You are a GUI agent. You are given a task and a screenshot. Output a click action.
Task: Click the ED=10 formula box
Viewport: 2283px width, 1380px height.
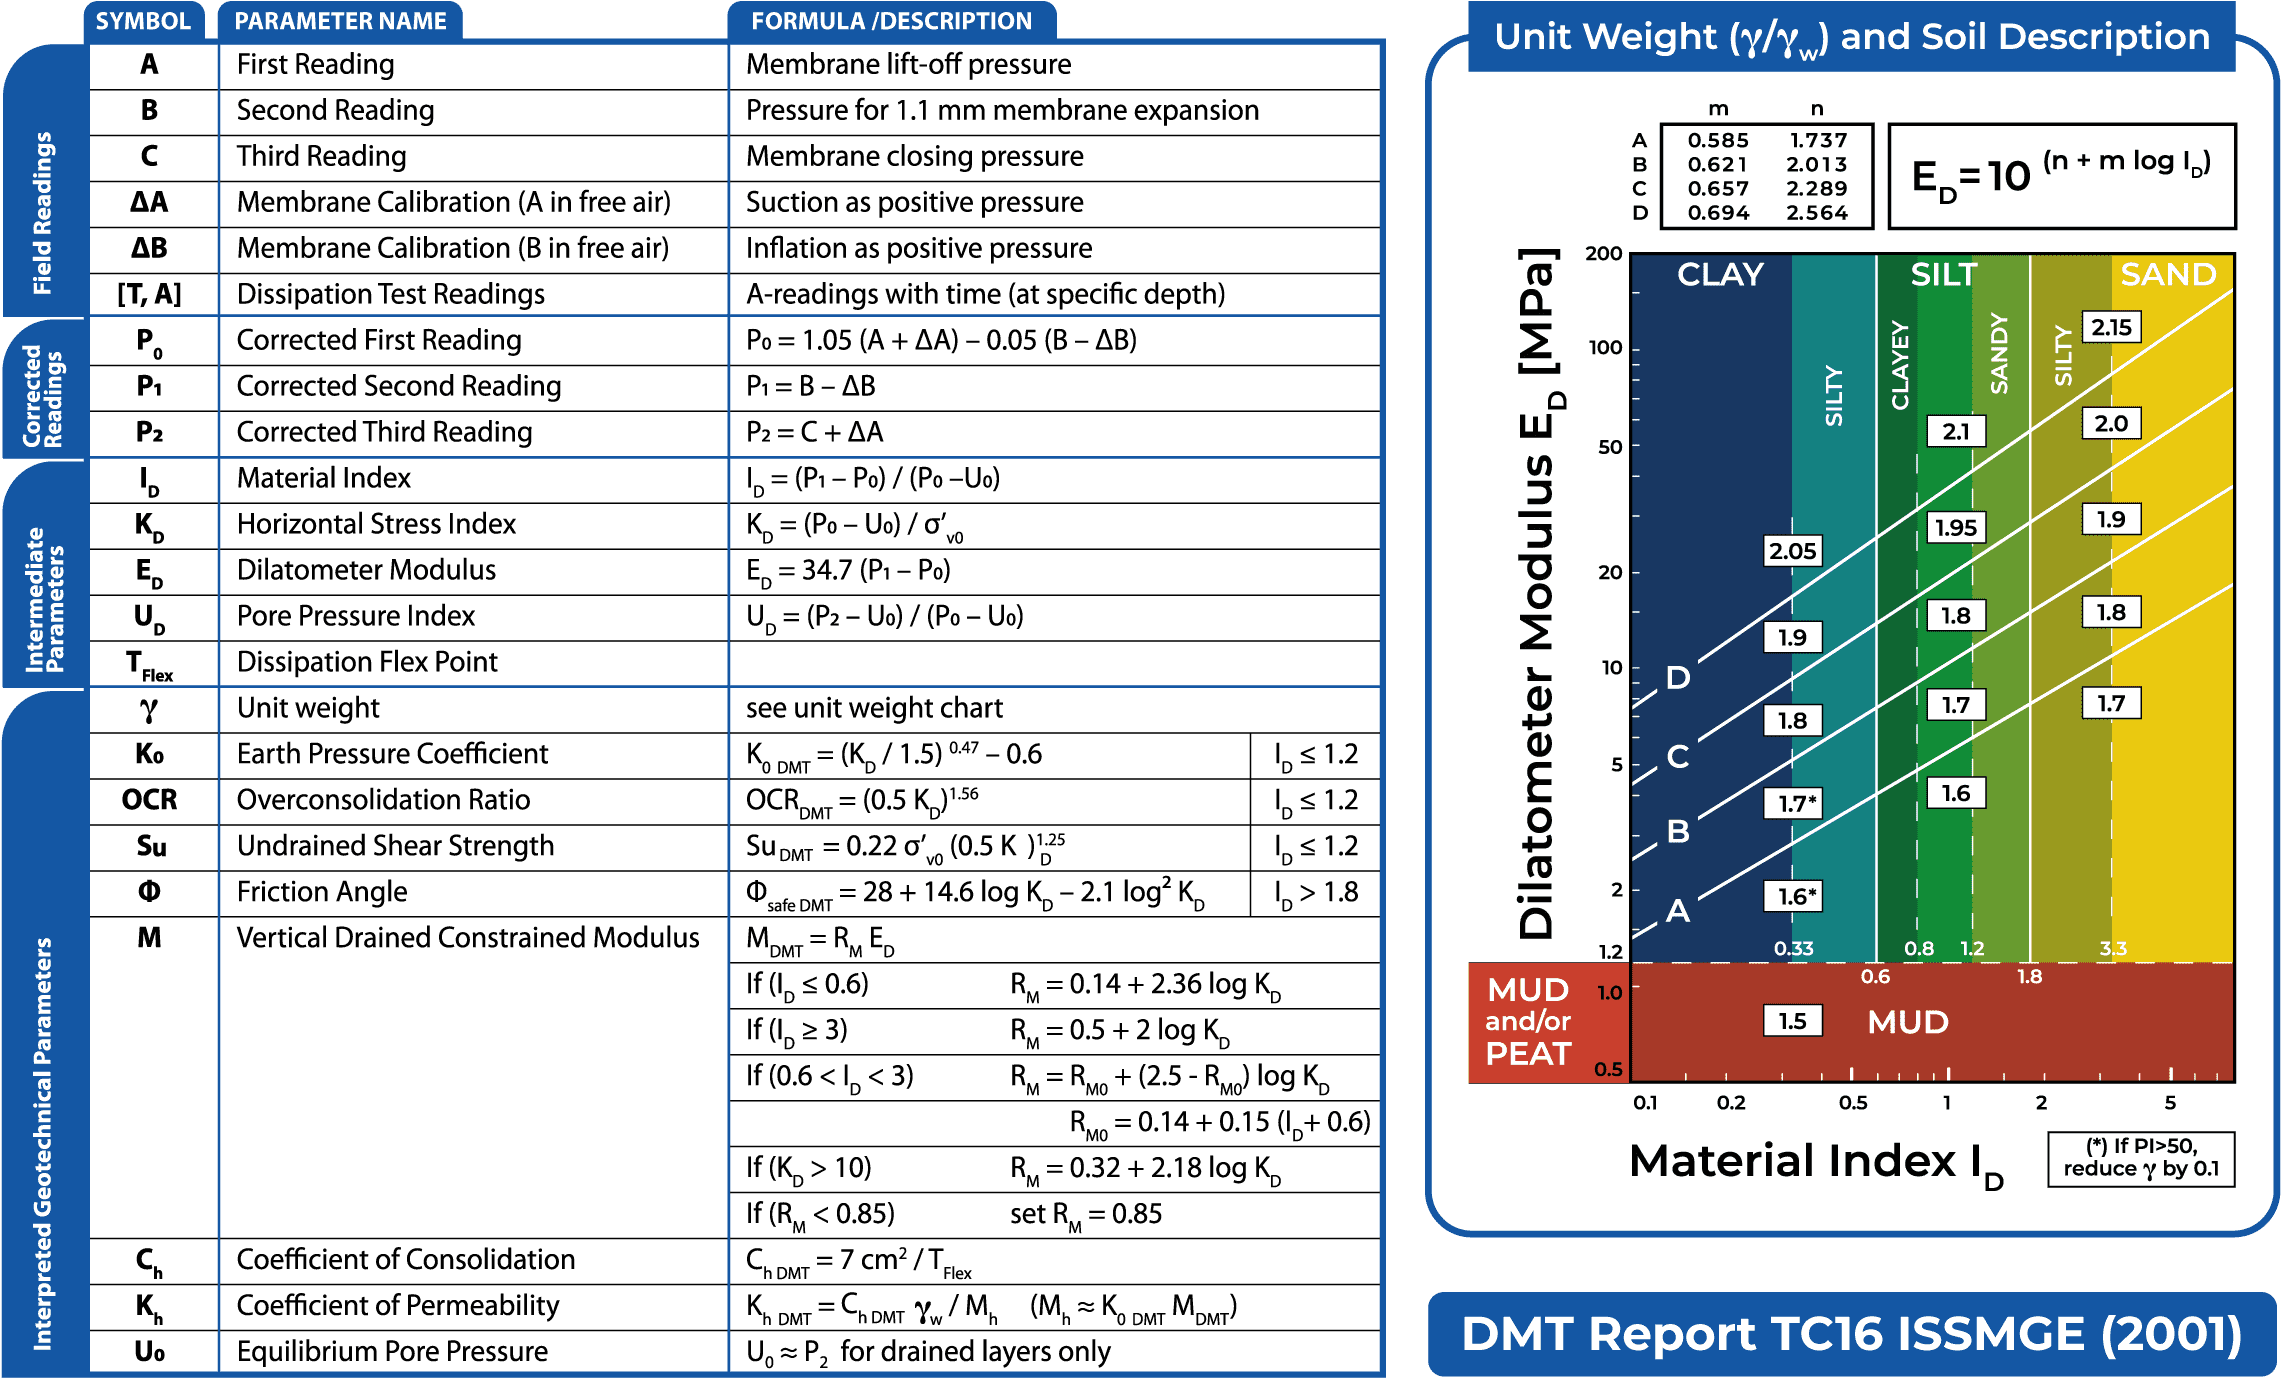point(2061,176)
